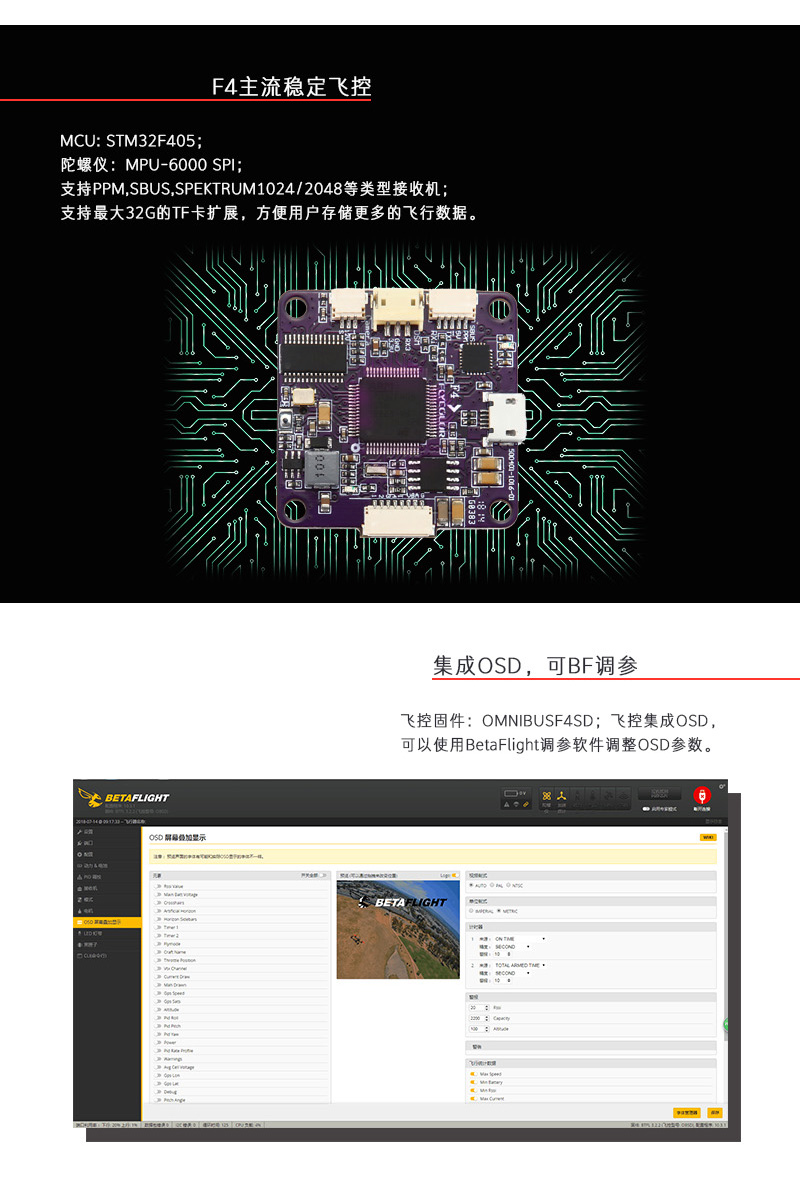Choose the IMPERIAL units radio button
This screenshot has width=800, height=1190.
pos(472,911)
